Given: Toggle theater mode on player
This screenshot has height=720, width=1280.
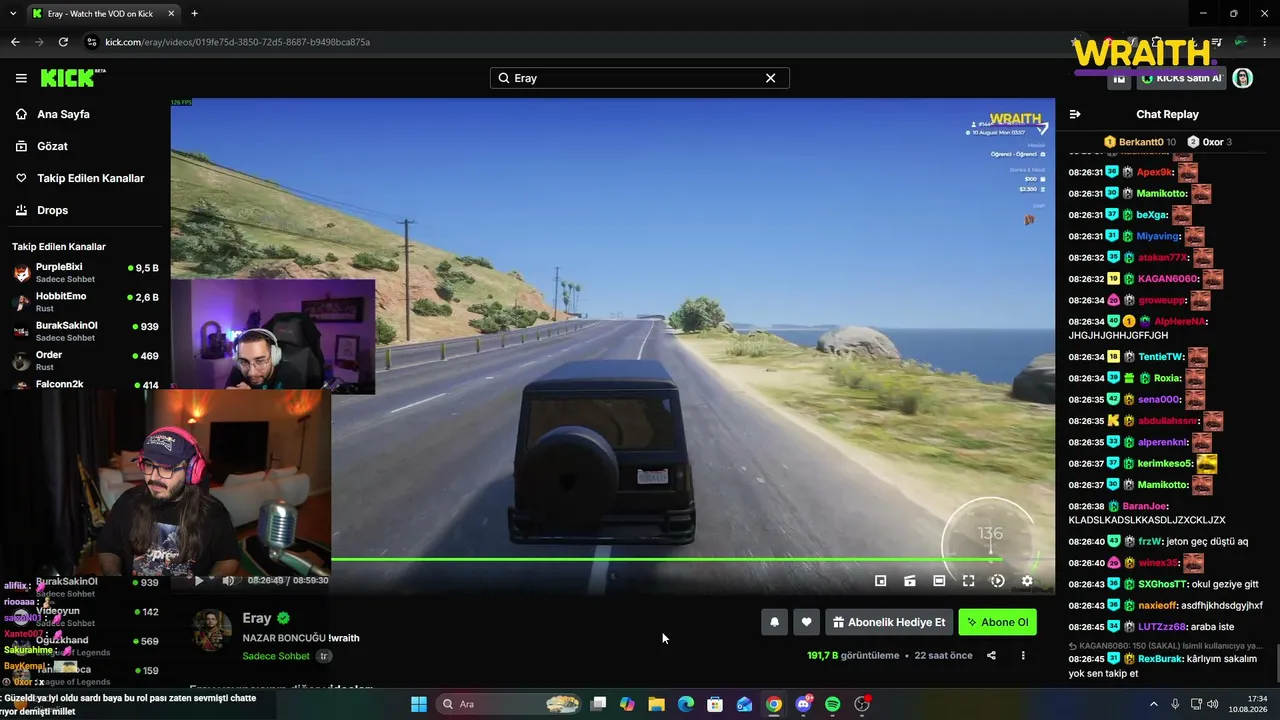Looking at the screenshot, I should 939,580.
